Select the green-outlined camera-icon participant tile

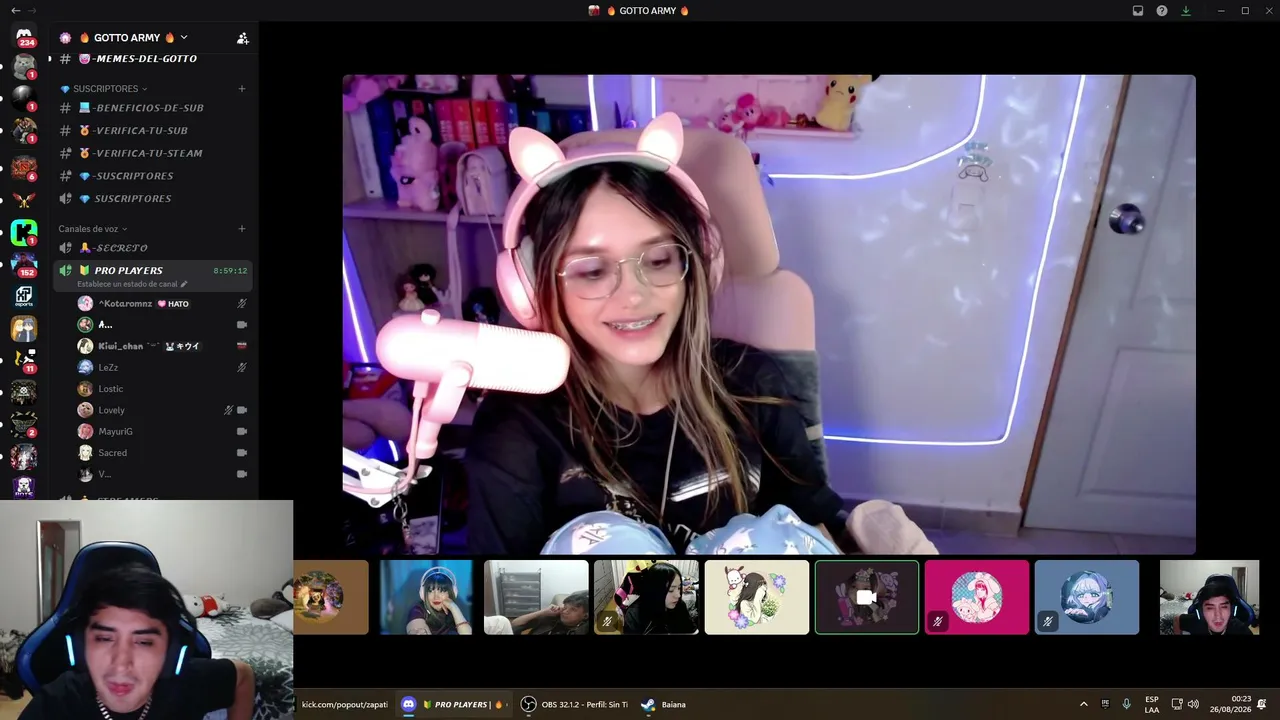867,597
